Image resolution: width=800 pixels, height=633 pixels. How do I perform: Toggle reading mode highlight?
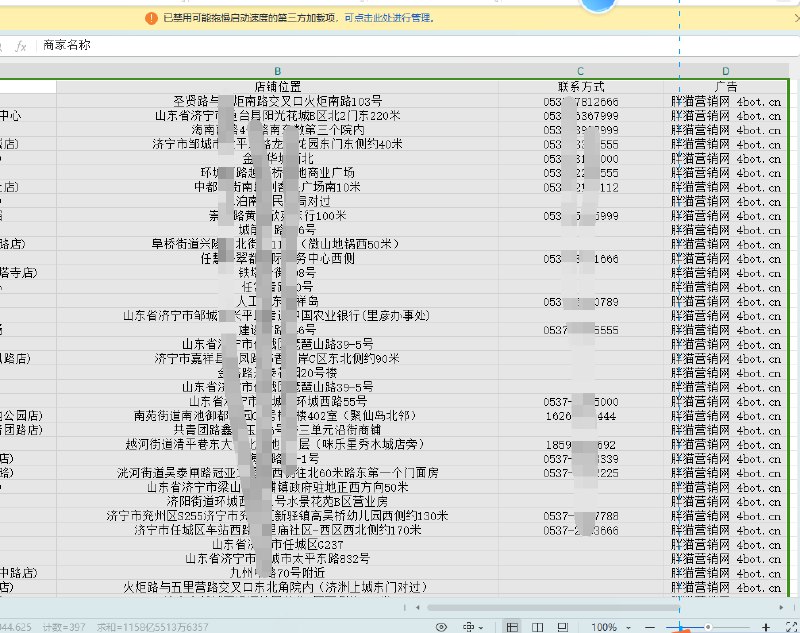[468, 626]
